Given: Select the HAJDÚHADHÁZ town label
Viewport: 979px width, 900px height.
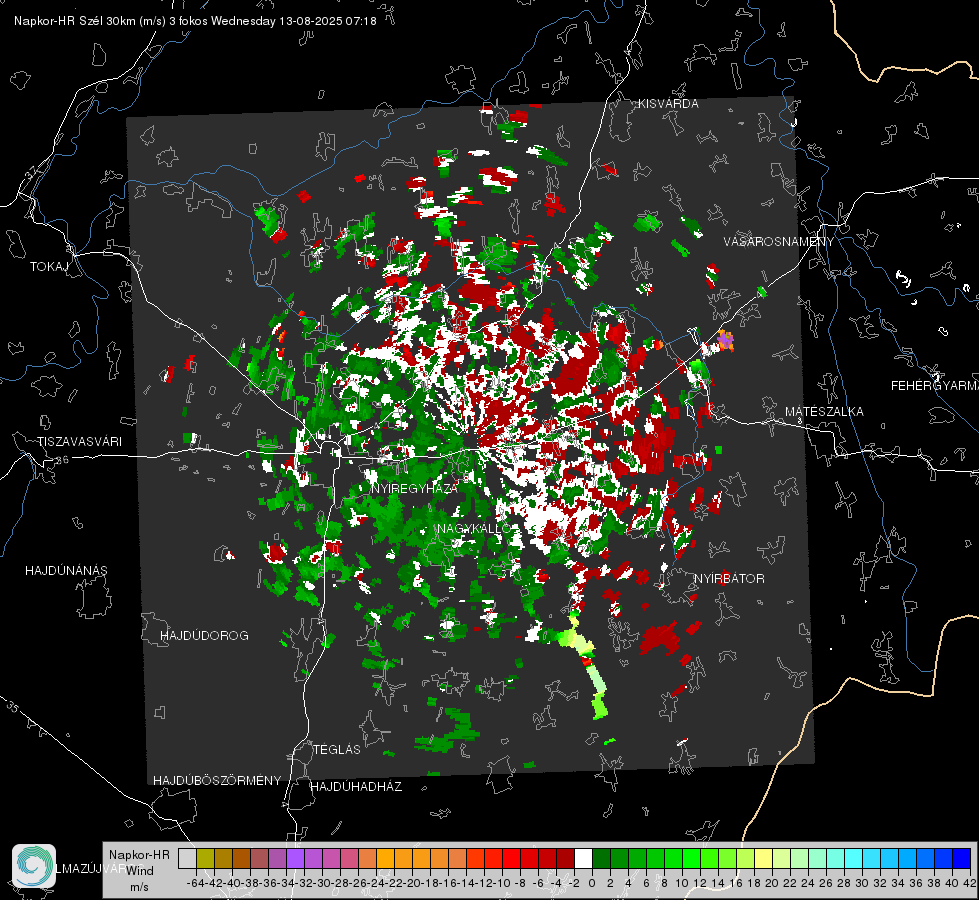Looking at the screenshot, I should (x=356, y=786).
